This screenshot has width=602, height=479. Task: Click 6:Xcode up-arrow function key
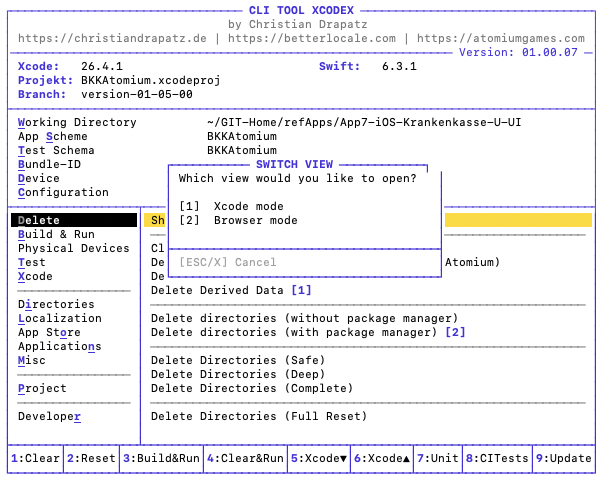coord(382,458)
